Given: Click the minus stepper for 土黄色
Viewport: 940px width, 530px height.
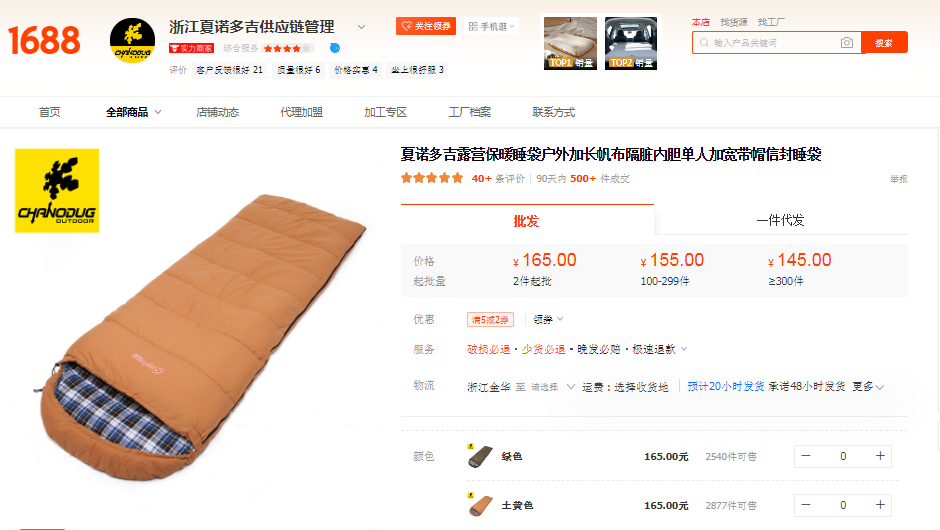Looking at the screenshot, I should 806,505.
